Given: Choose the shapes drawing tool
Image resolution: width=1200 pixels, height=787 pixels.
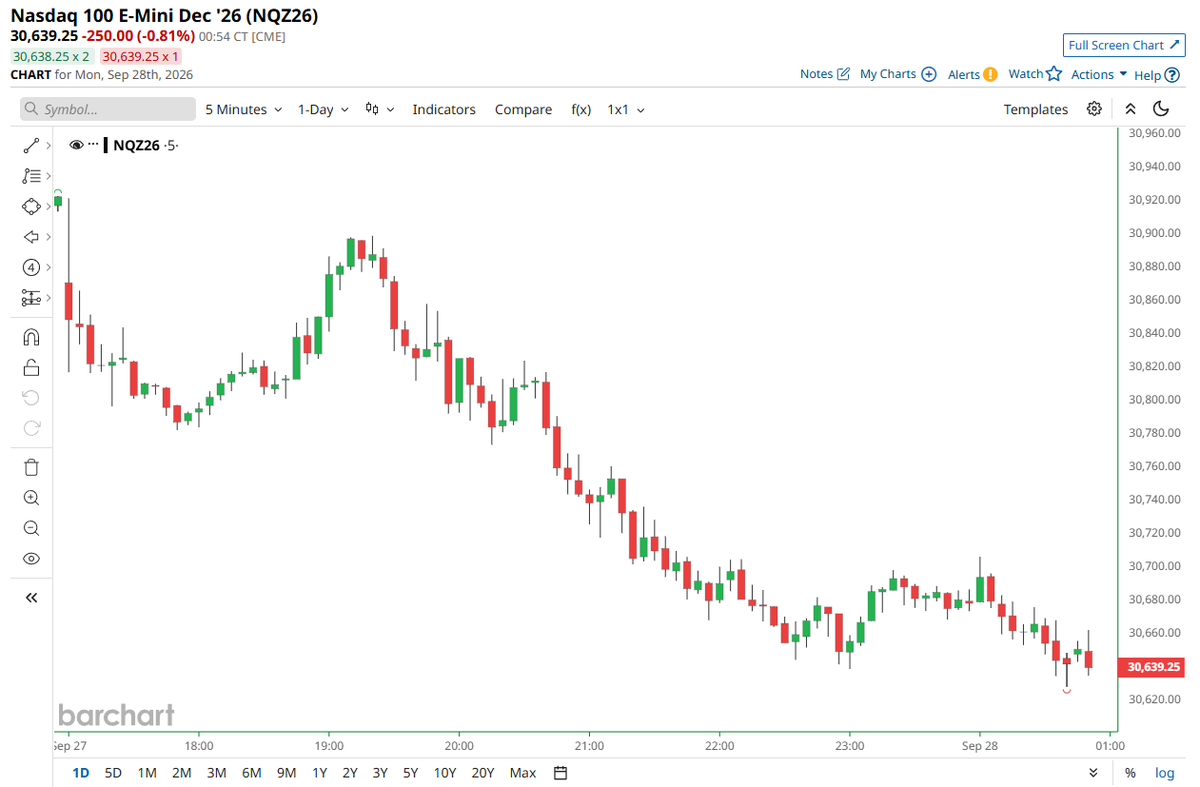Looking at the screenshot, I should 31,206.
